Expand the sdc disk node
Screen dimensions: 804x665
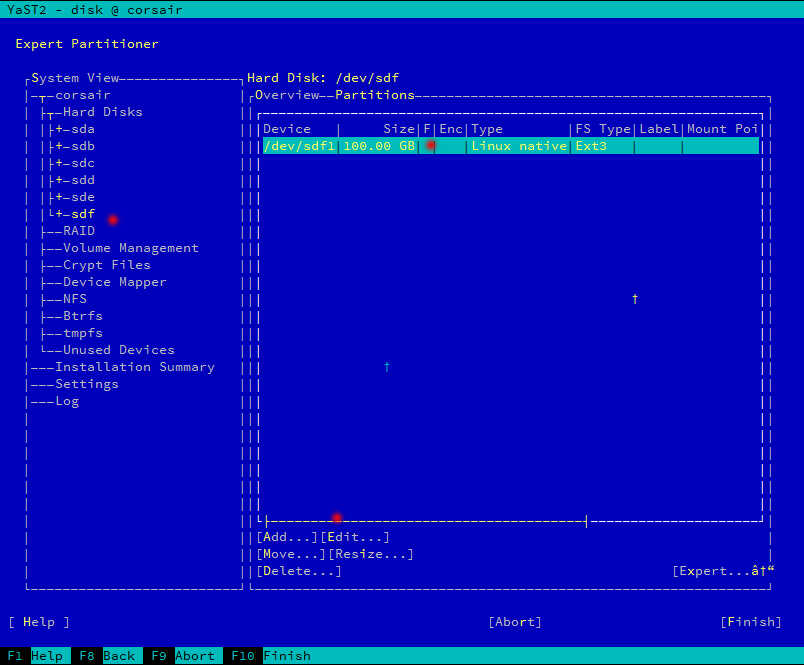coord(59,163)
